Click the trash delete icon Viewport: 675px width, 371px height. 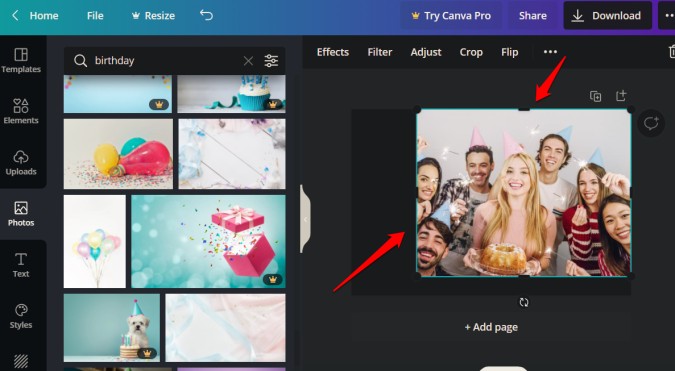[672, 52]
